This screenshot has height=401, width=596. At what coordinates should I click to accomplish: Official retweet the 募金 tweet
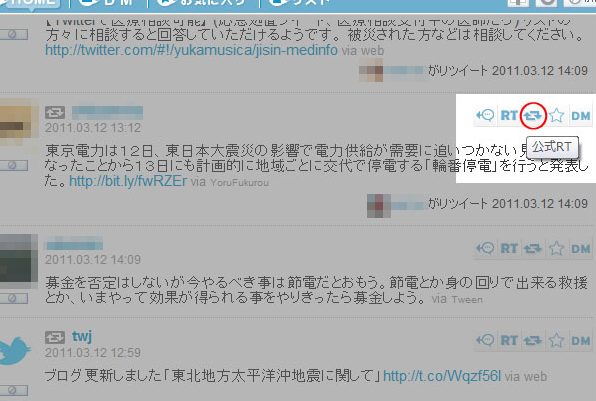[x=533, y=249]
